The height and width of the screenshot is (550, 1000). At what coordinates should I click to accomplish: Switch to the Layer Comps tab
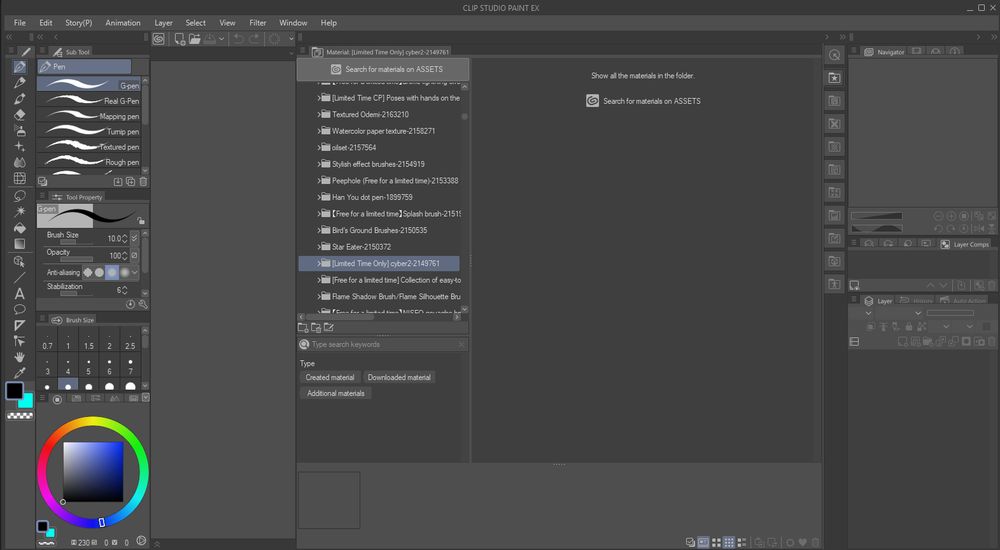tap(965, 244)
